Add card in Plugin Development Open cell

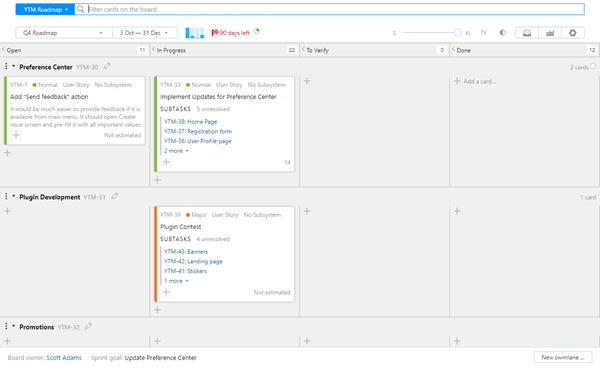[x=7, y=211]
